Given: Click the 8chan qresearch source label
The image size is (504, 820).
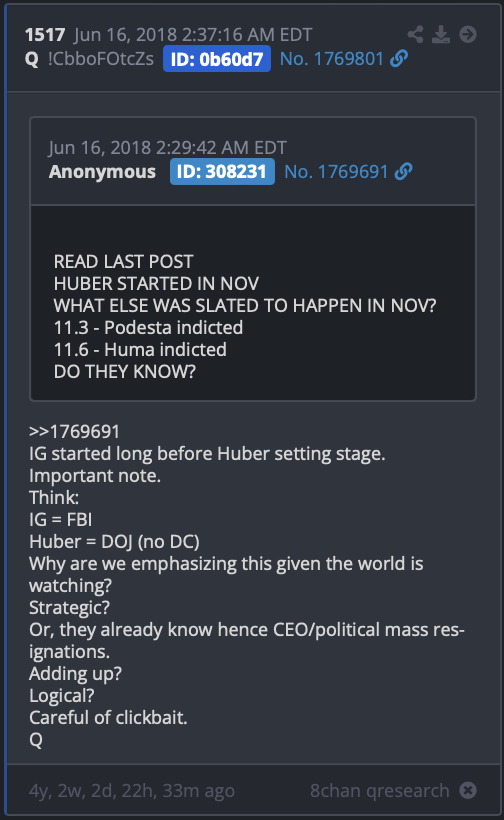Looking at the screenshot, I should click(380, 791).
